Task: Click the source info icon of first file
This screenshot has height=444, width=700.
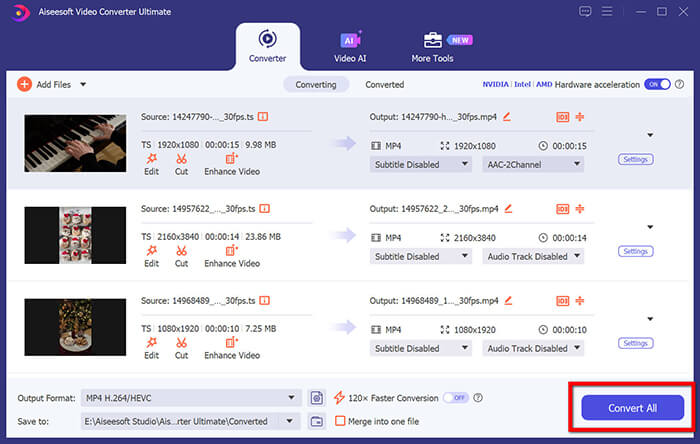Action: (x=263, y=117)
